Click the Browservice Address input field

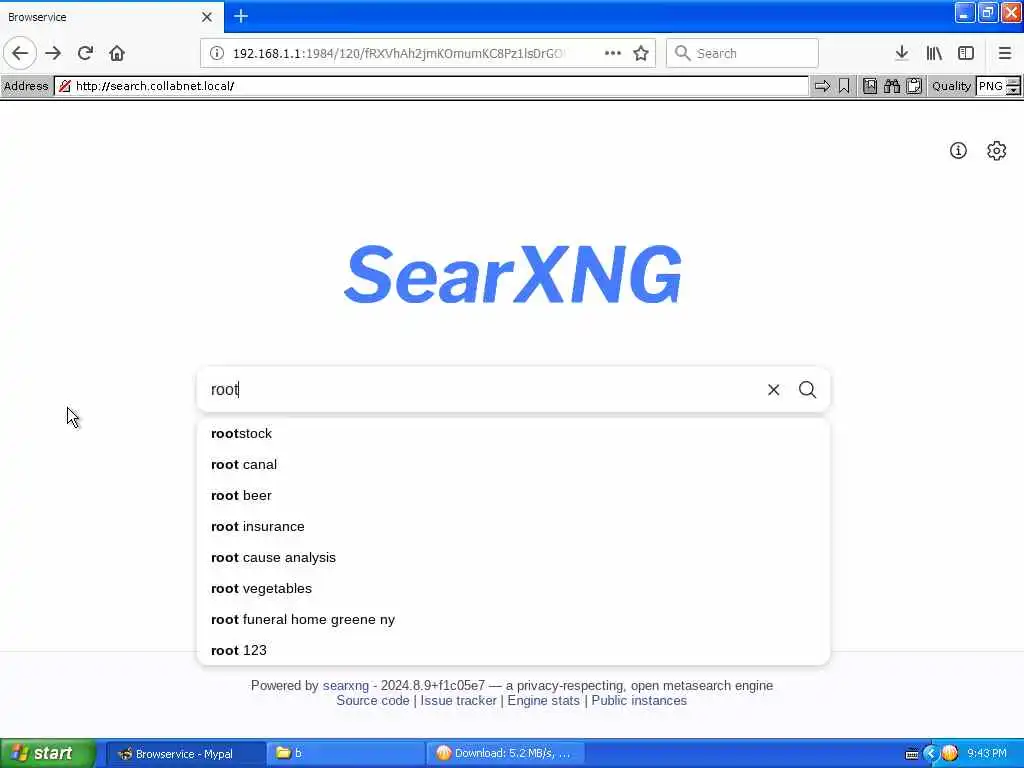431,86
